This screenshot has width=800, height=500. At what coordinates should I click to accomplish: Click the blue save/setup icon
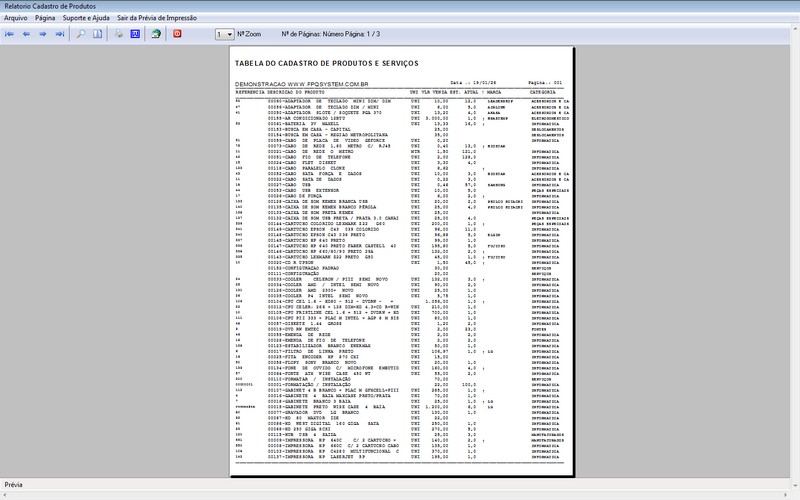tap(135, 34)
